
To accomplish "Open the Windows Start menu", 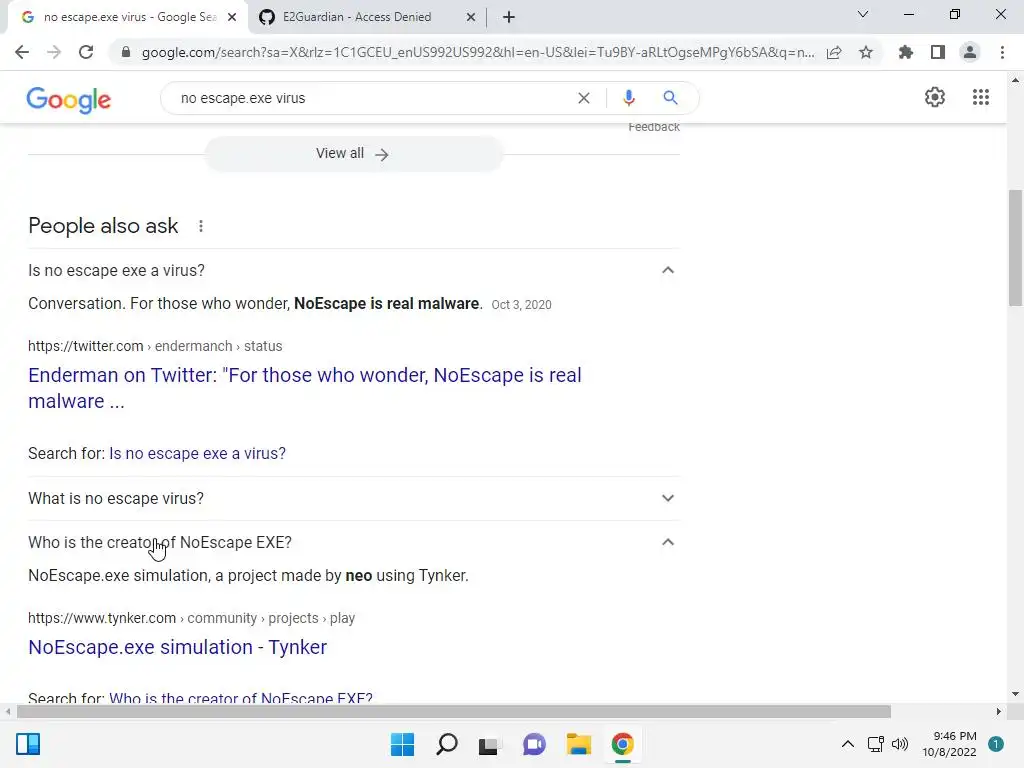I will (x=402, y=744).
